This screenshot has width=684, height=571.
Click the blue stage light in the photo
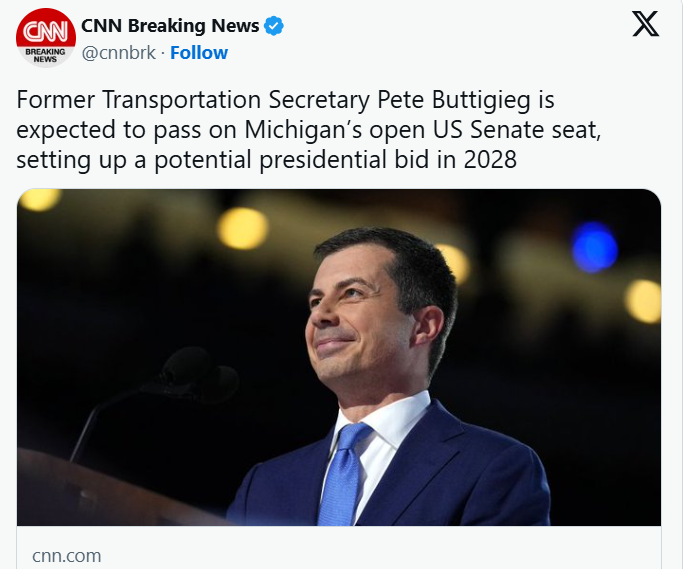click(x=594, y=246)
